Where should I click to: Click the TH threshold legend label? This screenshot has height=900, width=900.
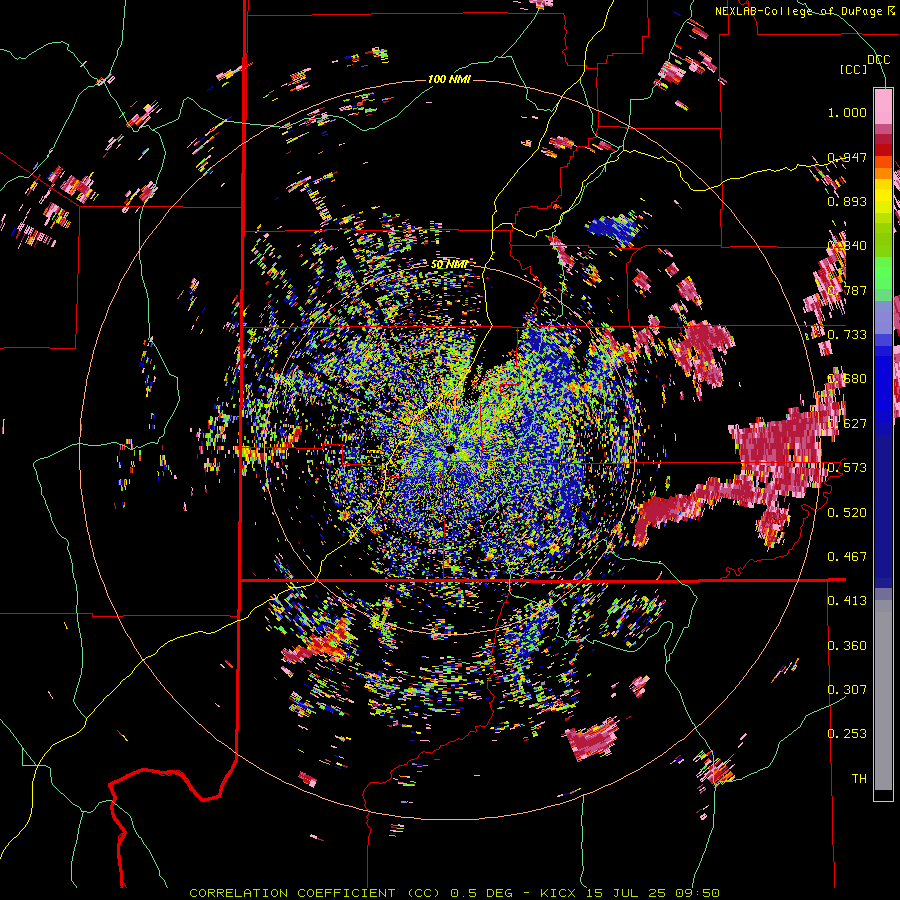coord(859,779)
